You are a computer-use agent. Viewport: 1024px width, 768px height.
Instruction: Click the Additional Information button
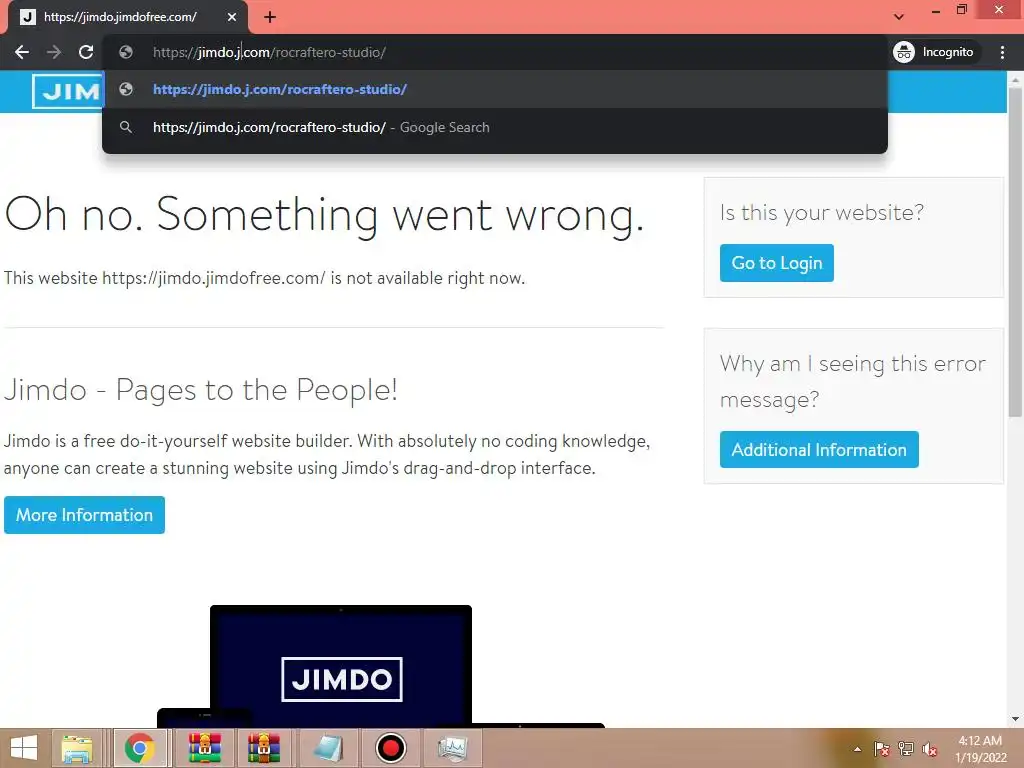pyautogui.click(x=819, y=449)
